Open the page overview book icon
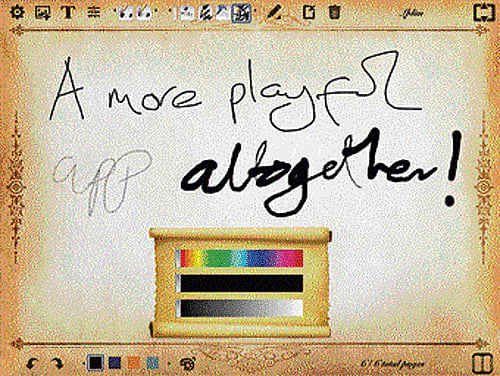The width and height of the screenshot is (500, 376). pyautogui.click(x=482, y=364)
